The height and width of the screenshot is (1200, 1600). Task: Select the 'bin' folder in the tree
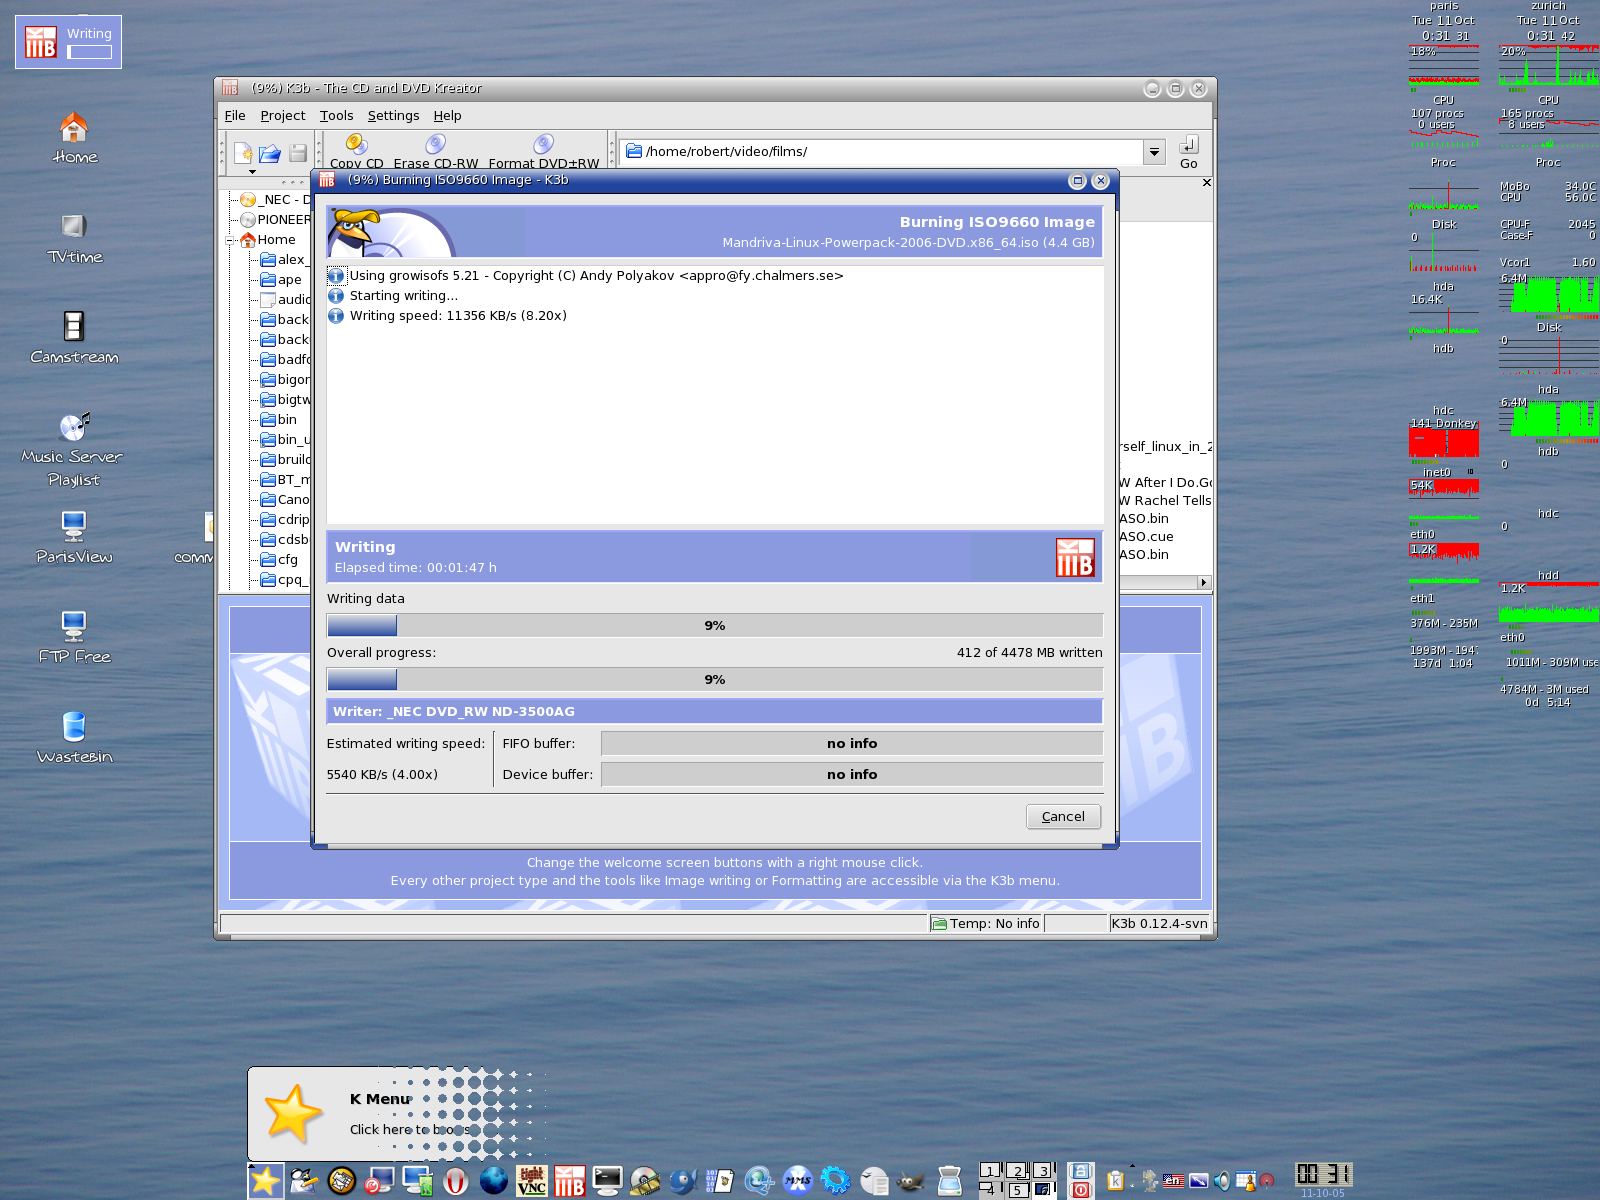click(x=279, y=420)
